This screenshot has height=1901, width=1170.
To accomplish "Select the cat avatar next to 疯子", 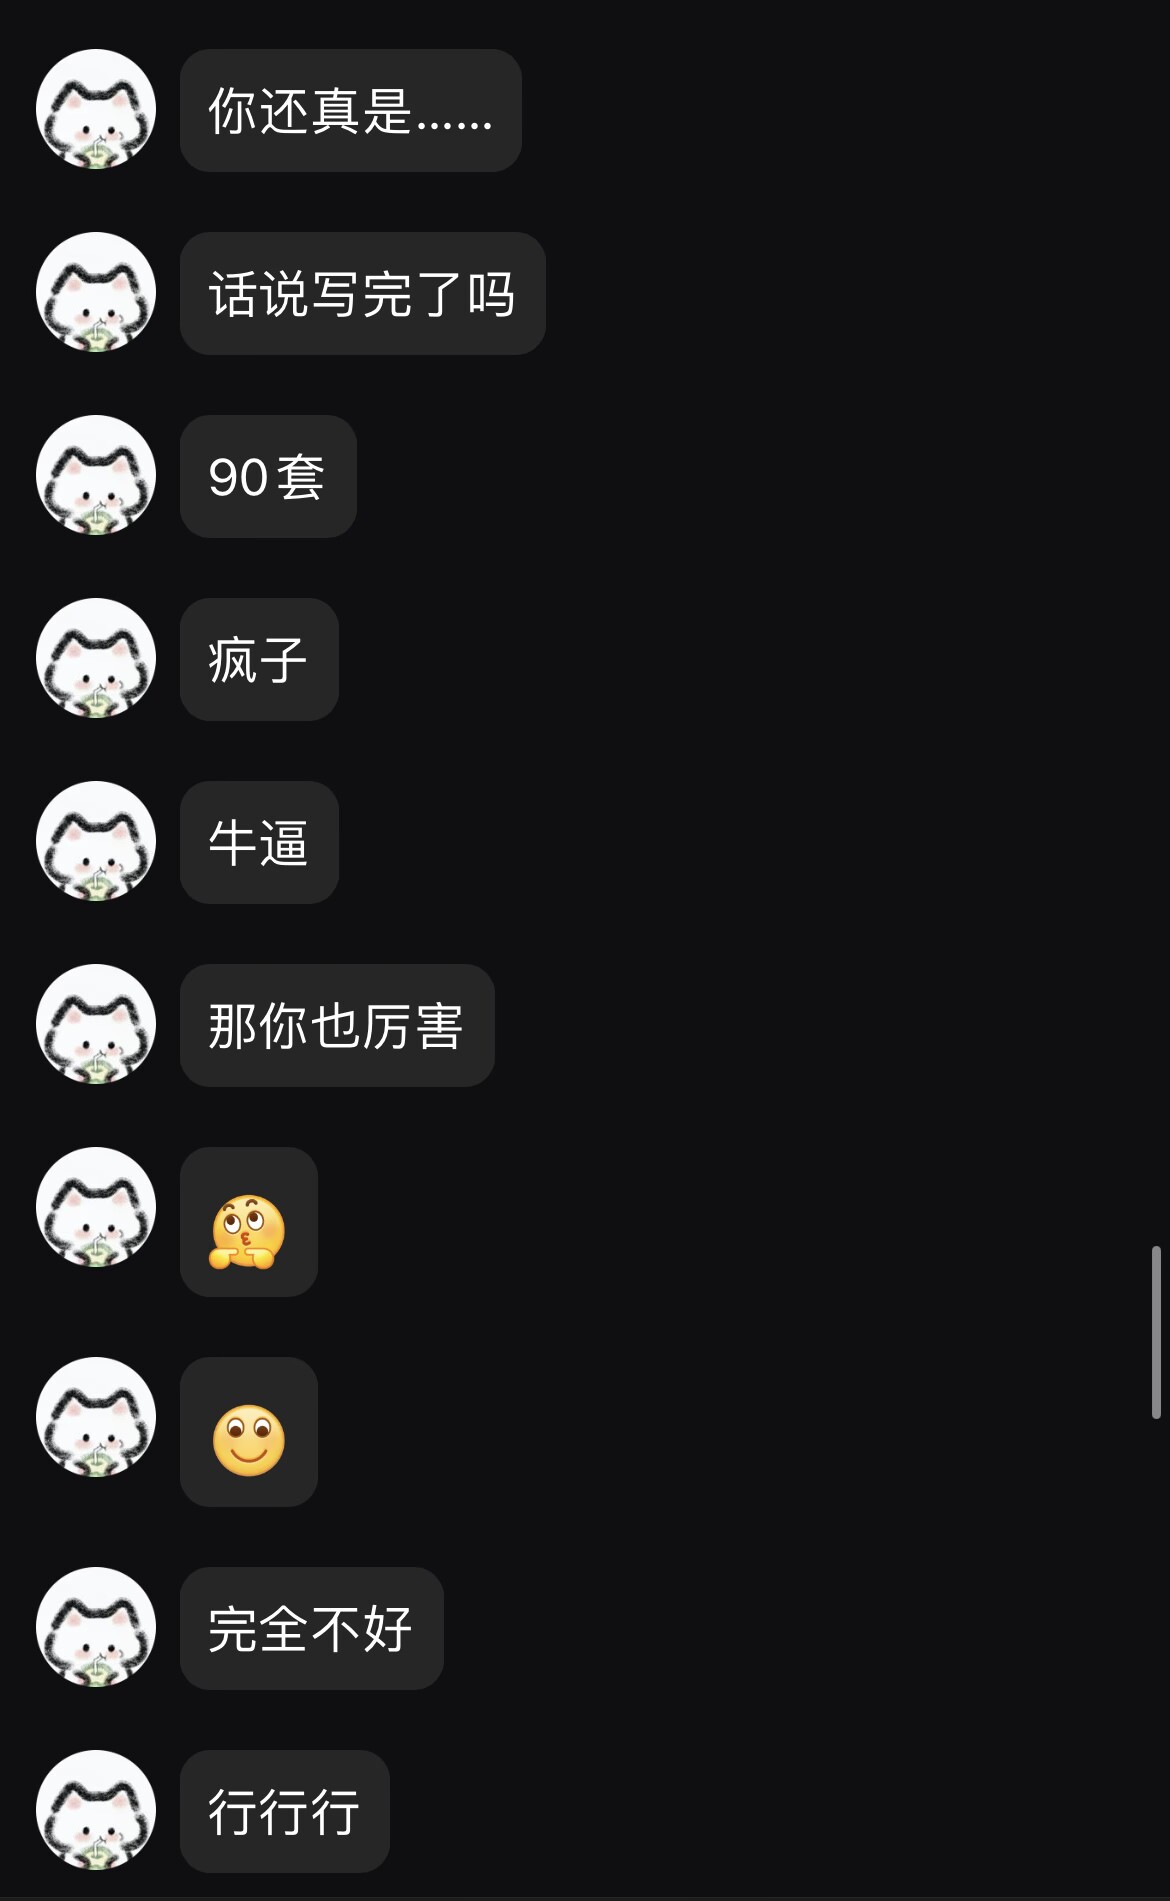I will [96, 658].
